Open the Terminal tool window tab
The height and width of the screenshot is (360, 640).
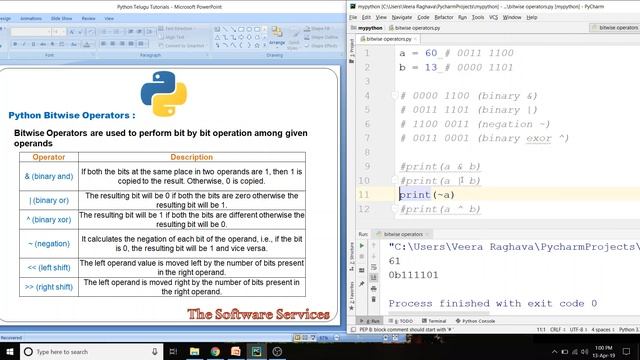point(434,321)
